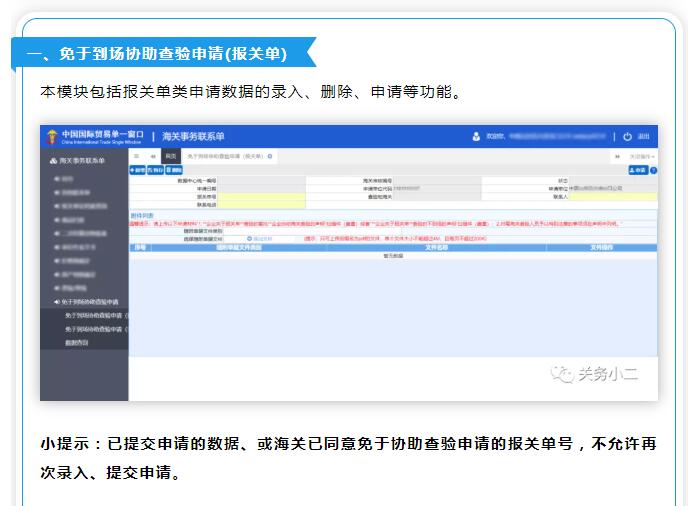The image size is (700, 506).
Task: Expand the 海关事务联系单 sidebar header
Action: (85, 159)
